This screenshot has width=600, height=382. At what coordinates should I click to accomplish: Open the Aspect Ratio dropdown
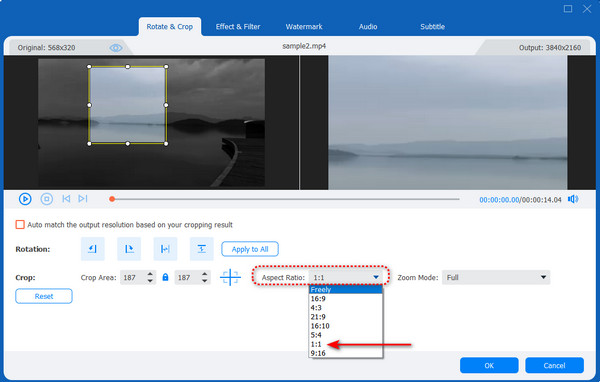(346, 278)
